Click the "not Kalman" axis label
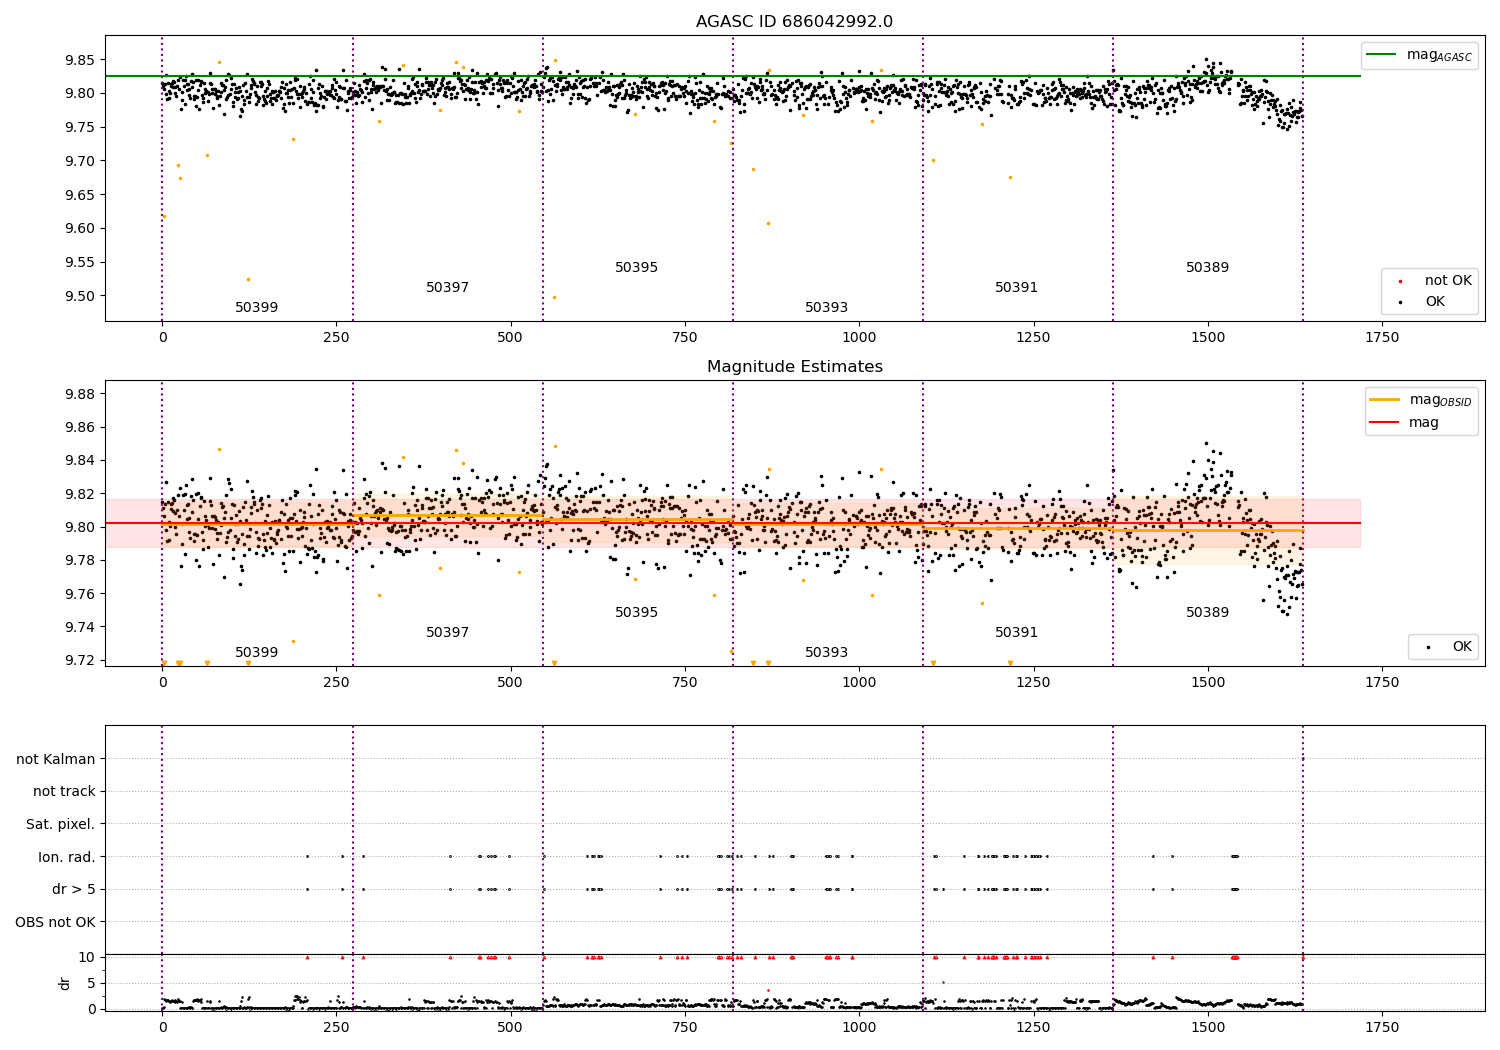This screenshot has width=1500, height=1050. (56, 759)
